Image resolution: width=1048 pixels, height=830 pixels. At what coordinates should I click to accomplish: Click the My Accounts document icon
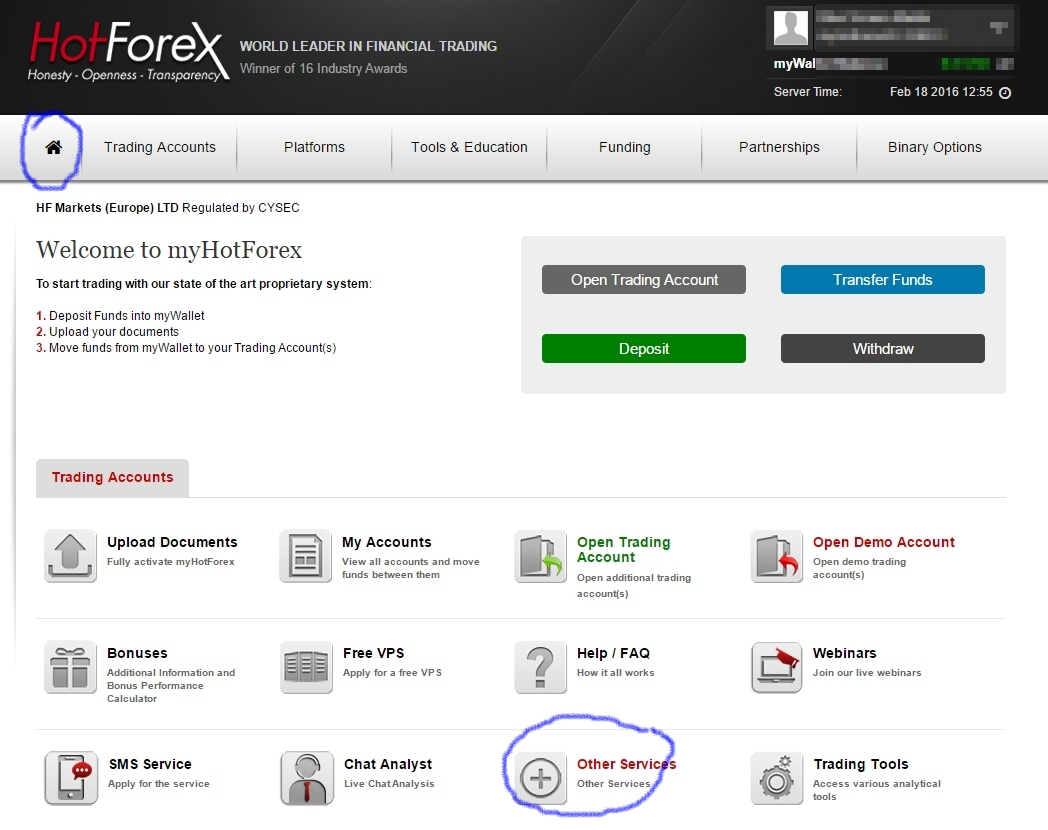pos(305,556)
